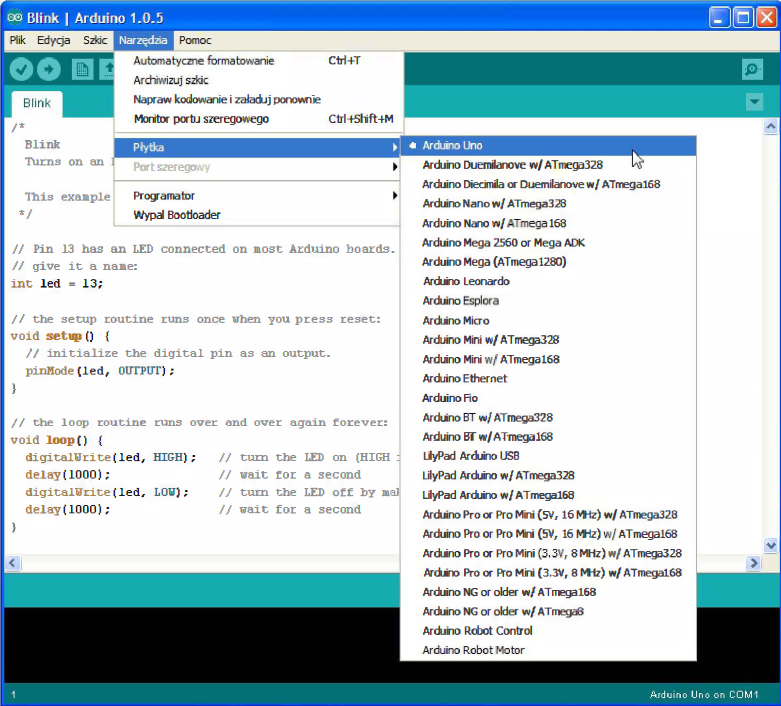This screenshot has width=781, height=706.
Task: Open Monitor portu szeregowego
Action: pos(258,119)
